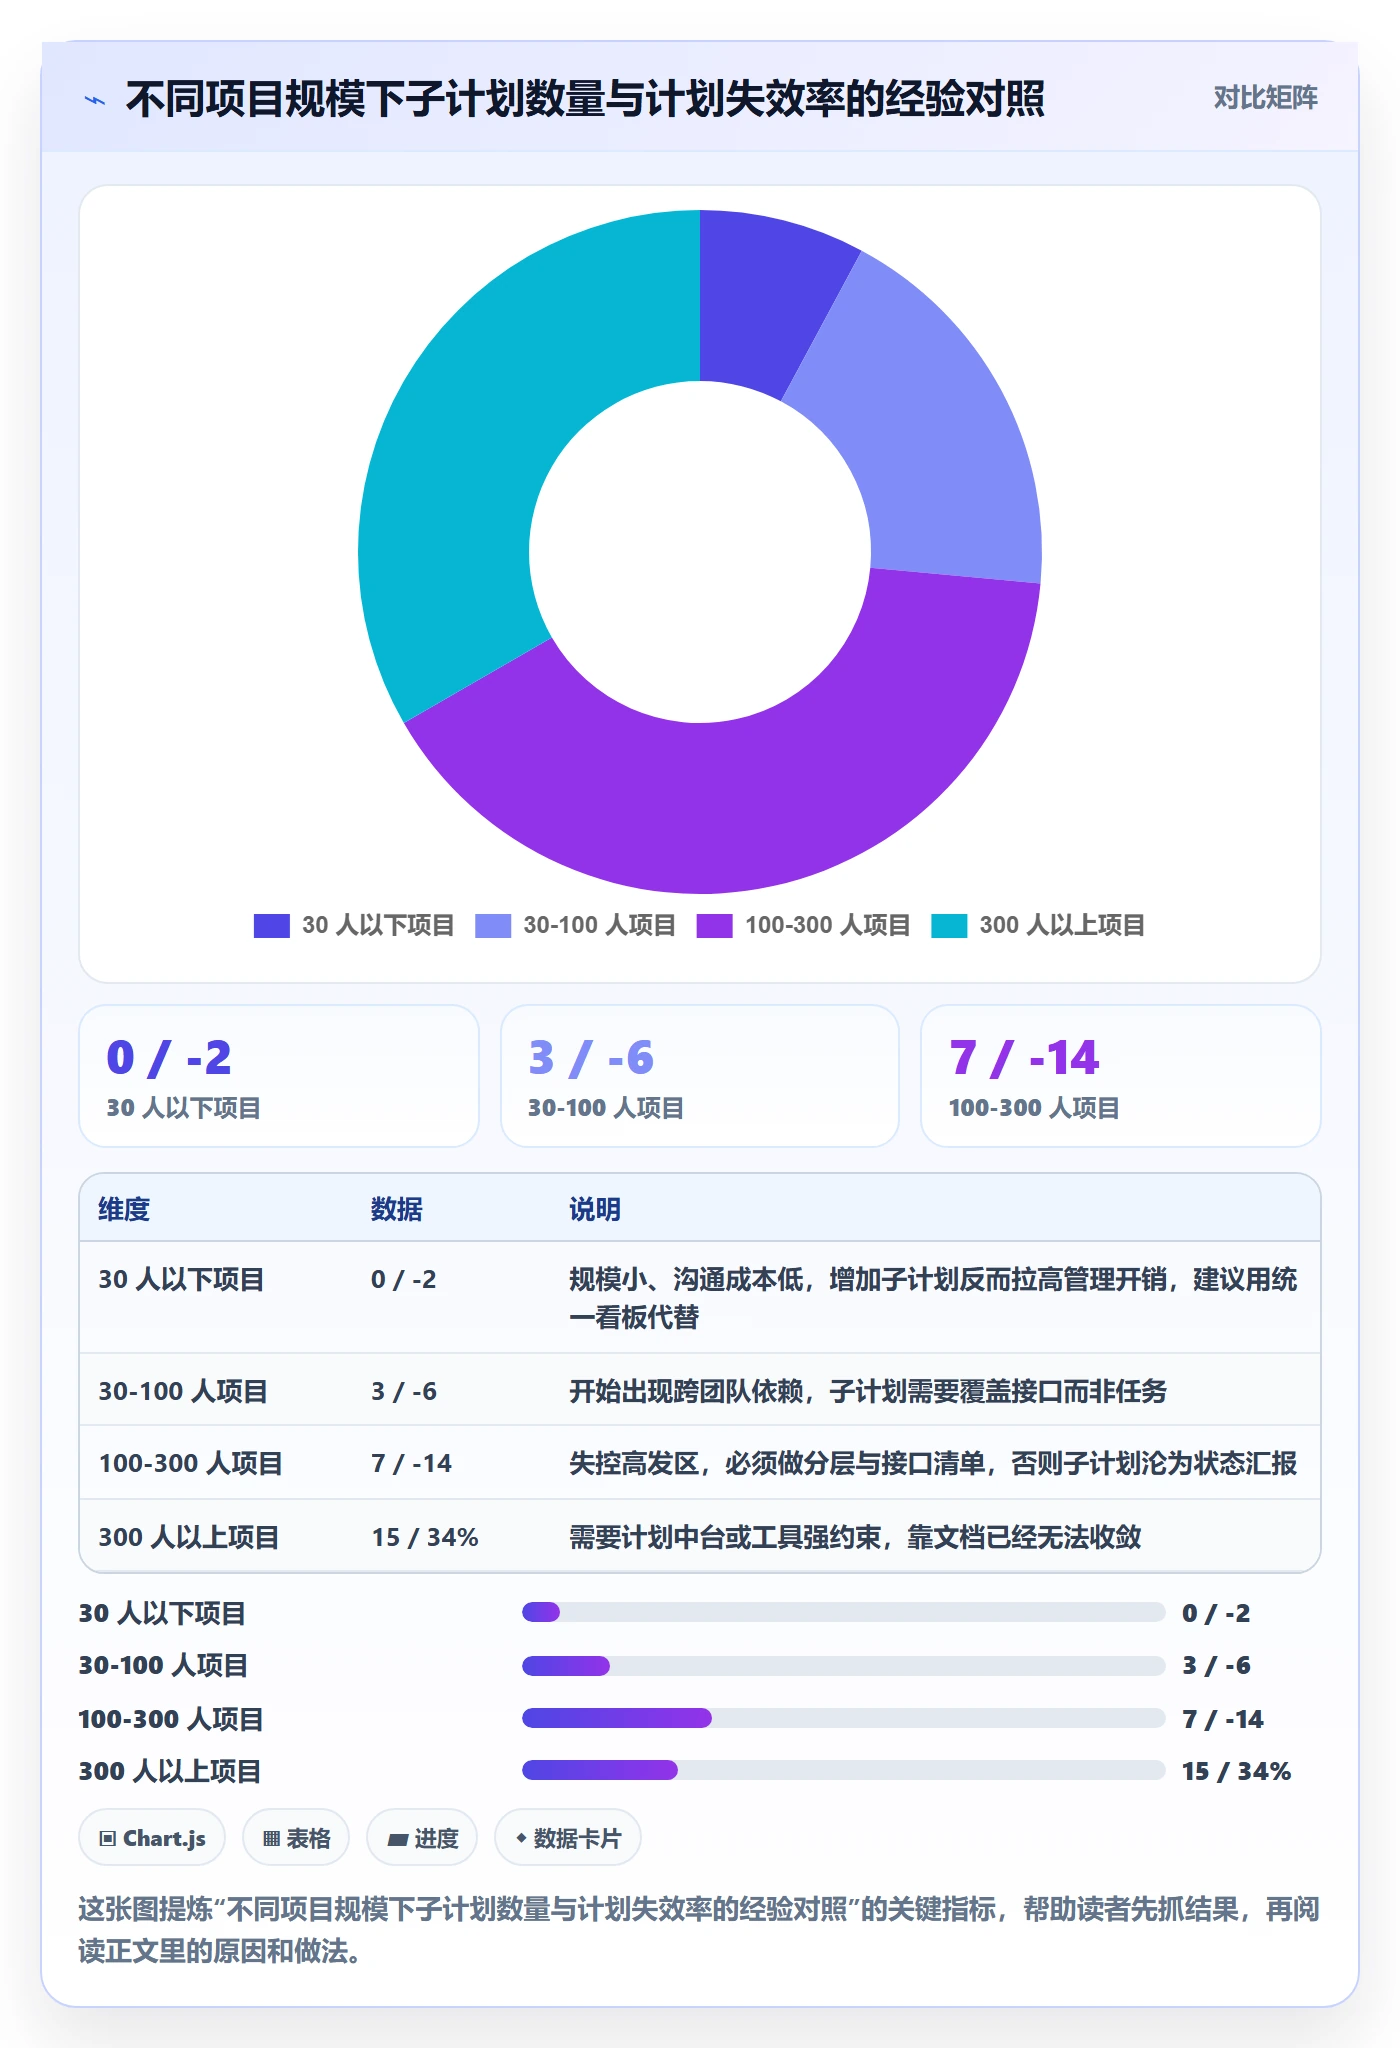Image resolution: width=1400 pixels, height=2048 pixels.
Task: Select the 3 / -6 data card
Action: (700, 1076)
